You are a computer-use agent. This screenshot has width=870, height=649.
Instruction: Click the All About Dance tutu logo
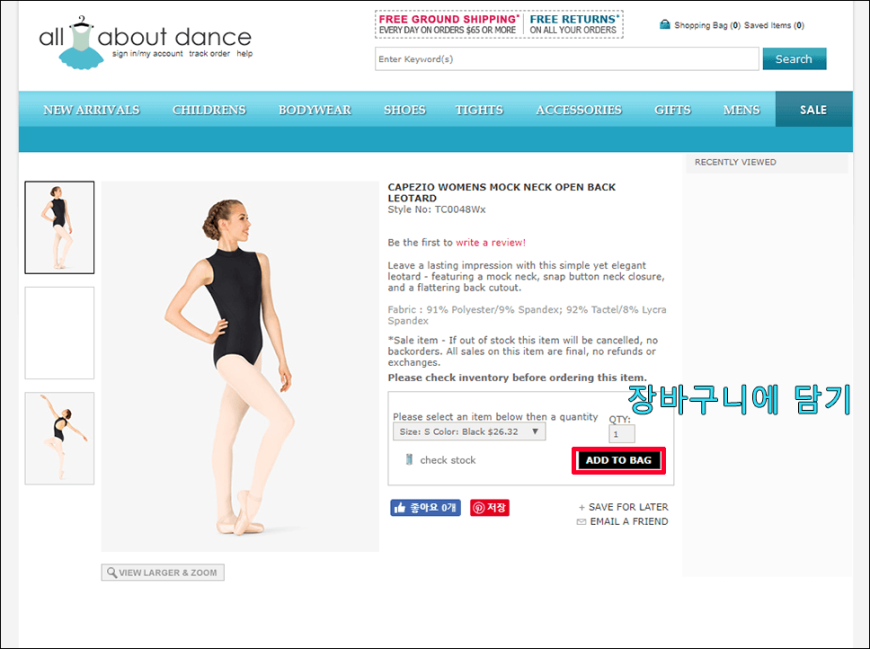click(x=82, y=43)
